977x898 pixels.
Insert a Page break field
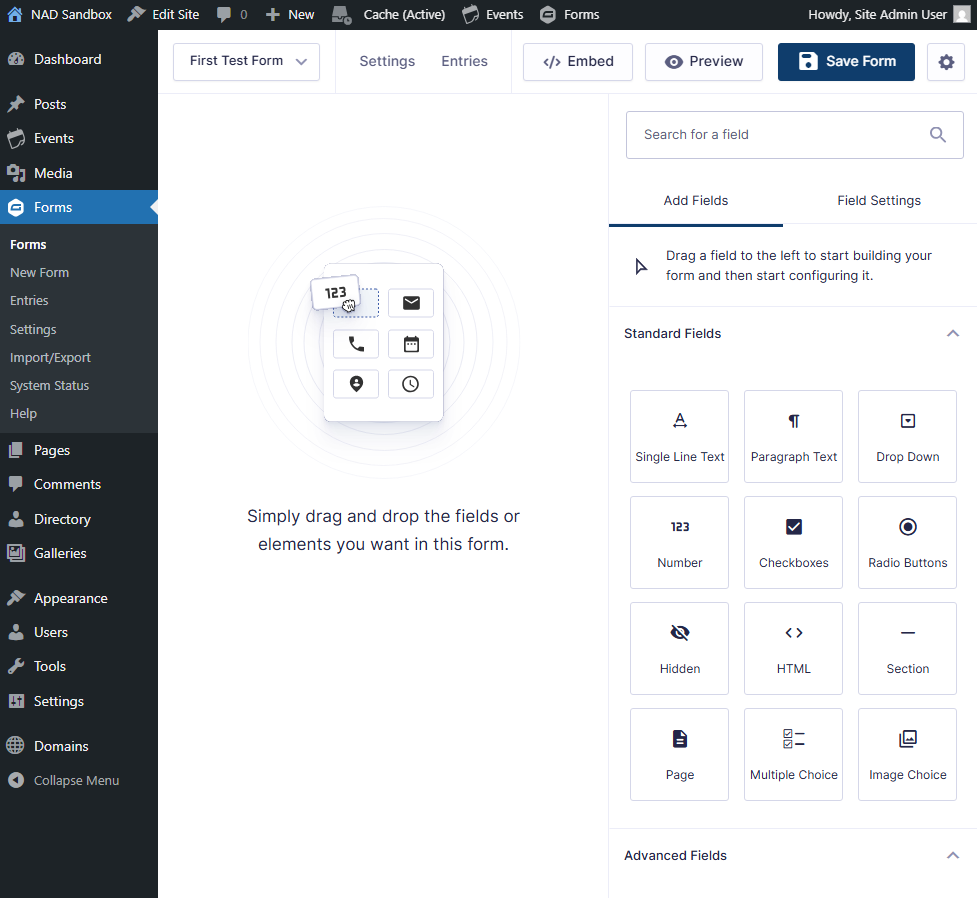[680, 755]
